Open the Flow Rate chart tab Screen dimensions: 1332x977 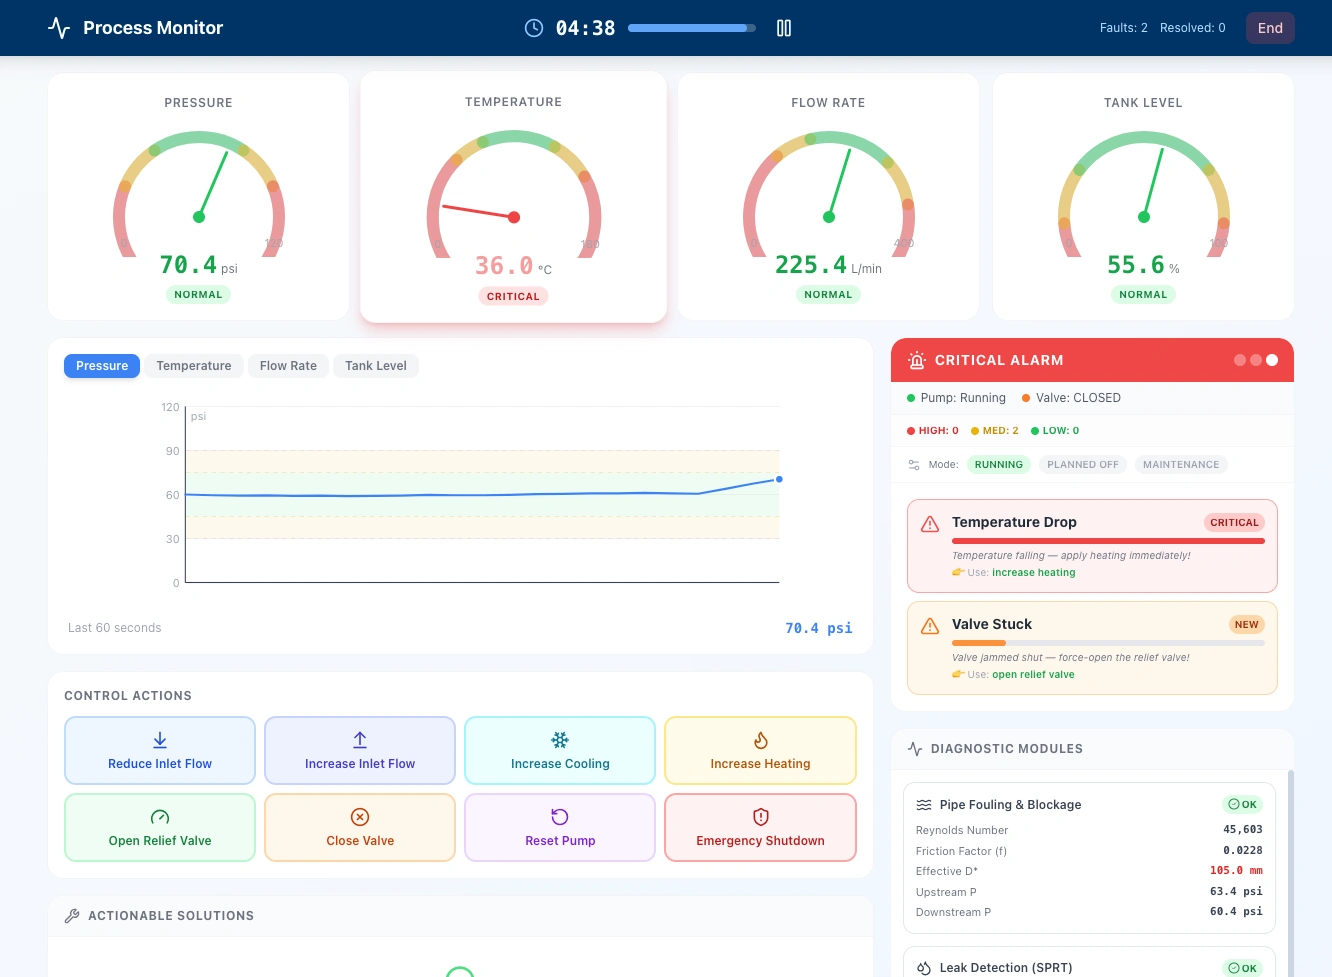pyautogui.click(x=288, y=366)
